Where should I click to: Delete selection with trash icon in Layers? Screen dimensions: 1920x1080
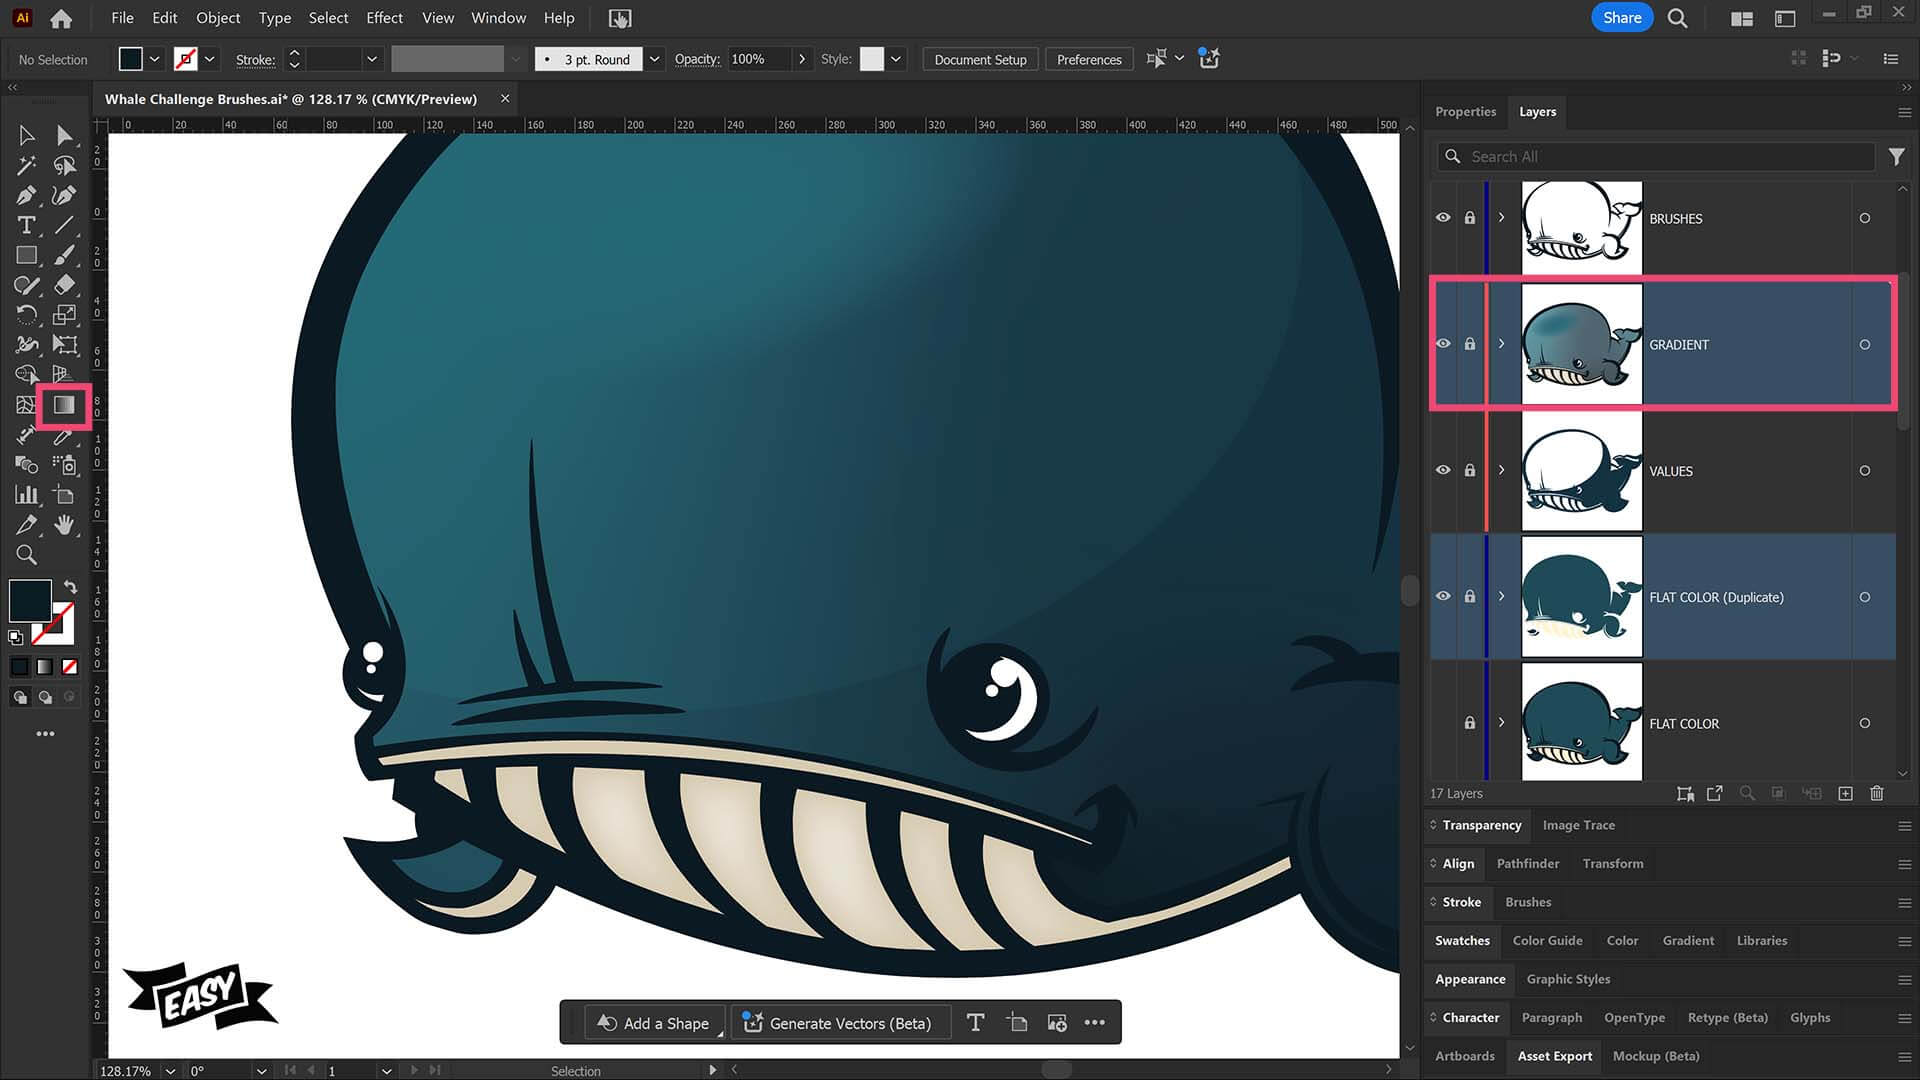(x=1877, y=793)
